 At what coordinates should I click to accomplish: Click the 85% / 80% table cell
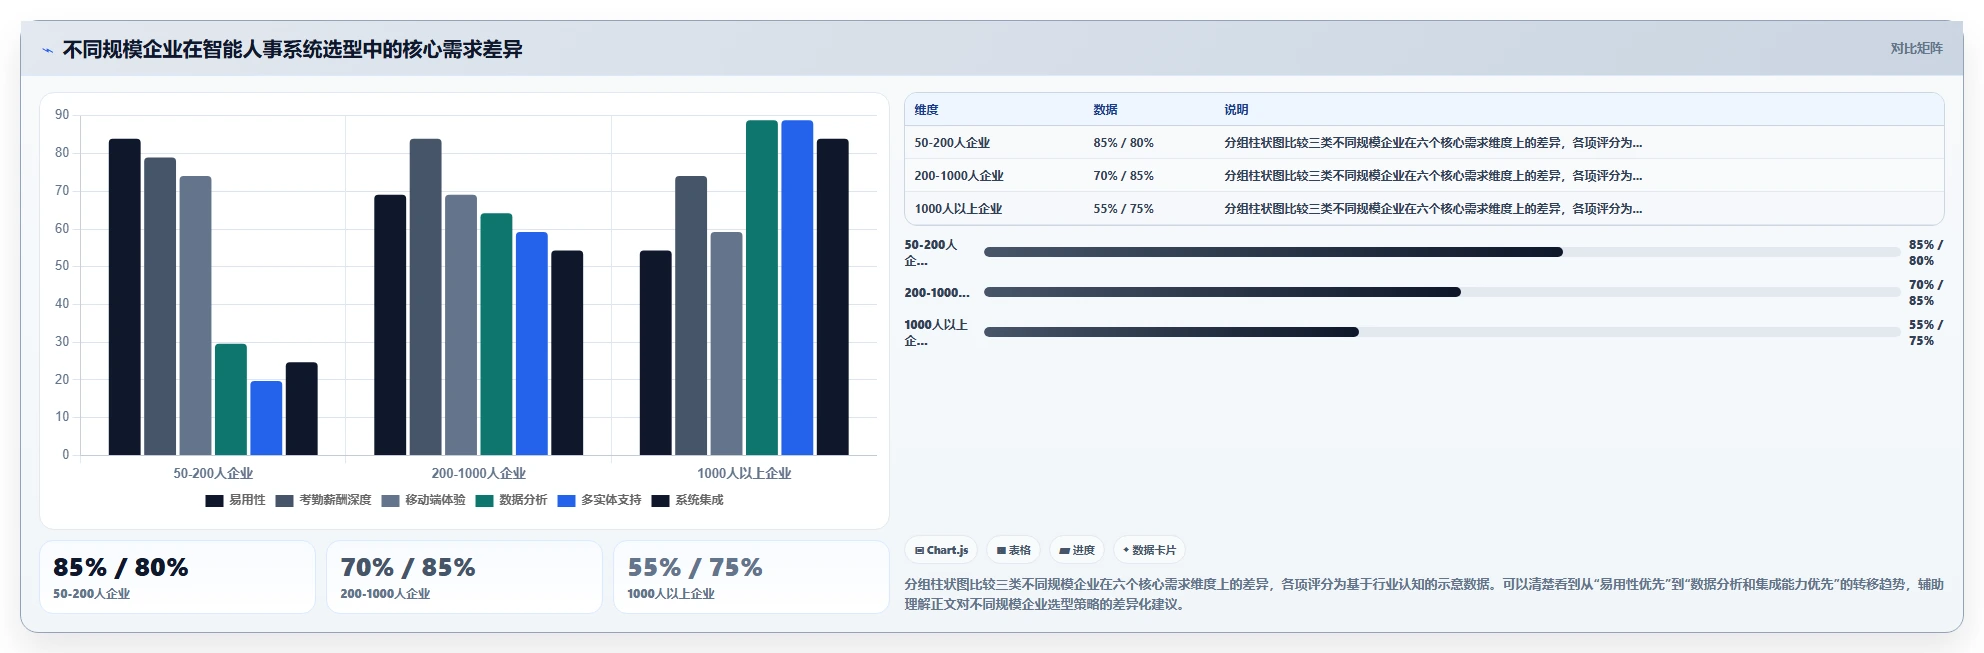[x=1123, y=143]
